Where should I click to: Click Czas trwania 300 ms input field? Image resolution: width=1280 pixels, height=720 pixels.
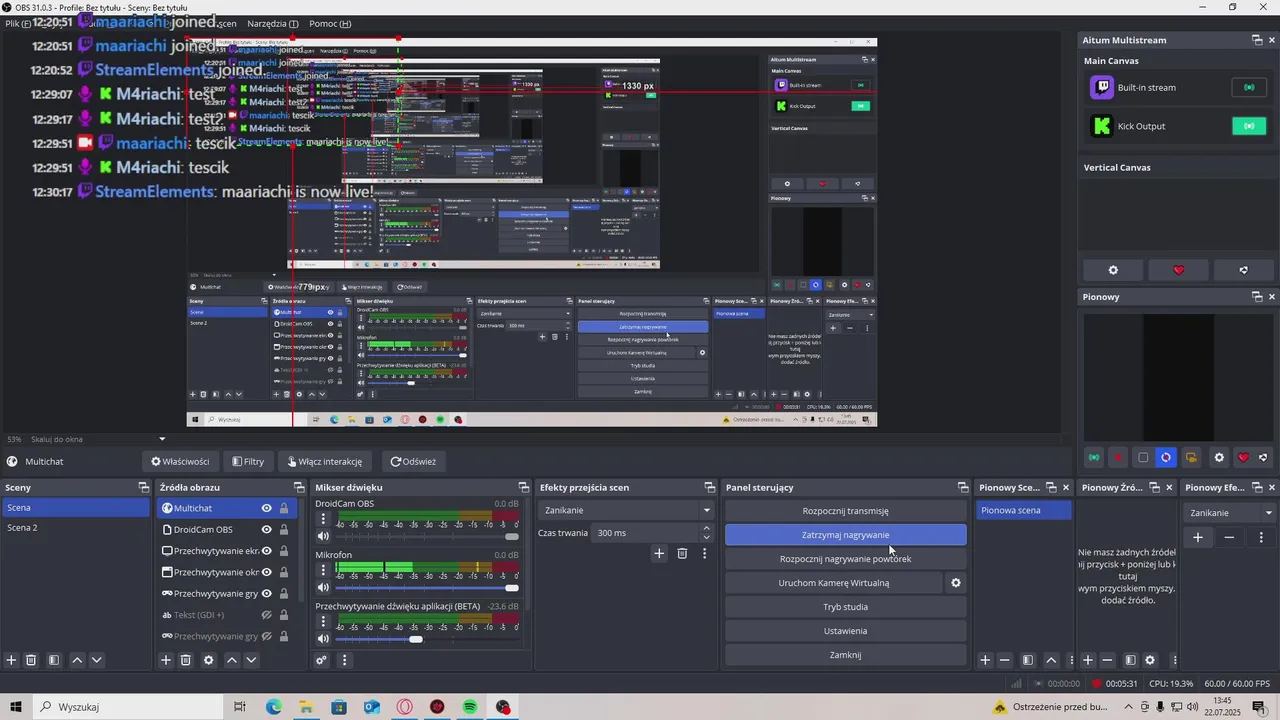pyautogui.click(x=645, y=533)
